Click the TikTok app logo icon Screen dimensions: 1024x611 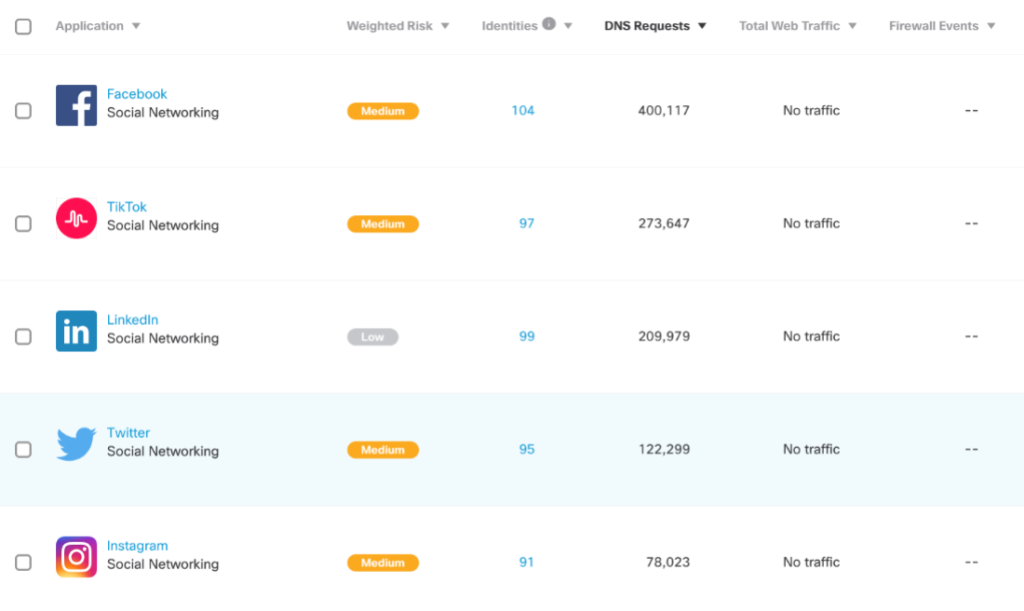pos(76,218)
